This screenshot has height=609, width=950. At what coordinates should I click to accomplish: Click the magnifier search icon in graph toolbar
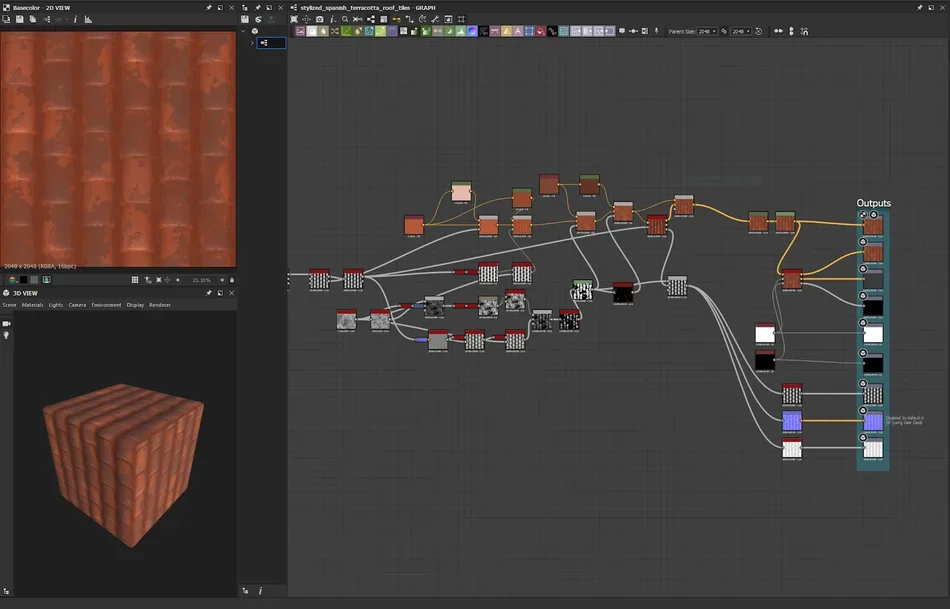coord(345,19)
